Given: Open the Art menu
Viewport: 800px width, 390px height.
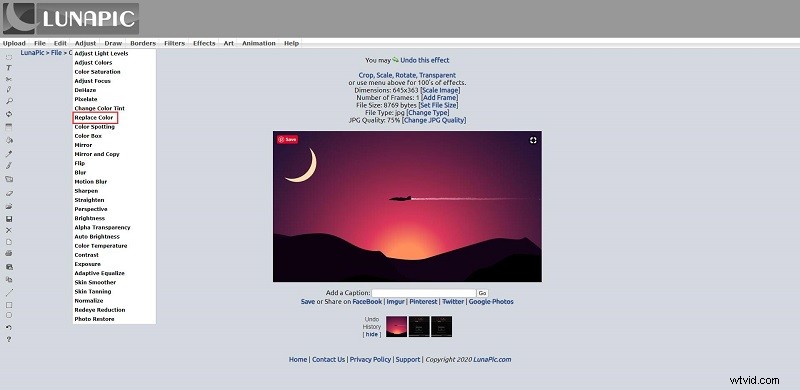Looking at the screenshot, I should (229, 43).
